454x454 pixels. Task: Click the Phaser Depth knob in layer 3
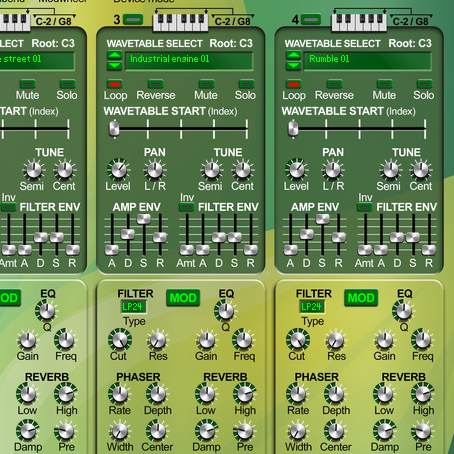[157, 394]
